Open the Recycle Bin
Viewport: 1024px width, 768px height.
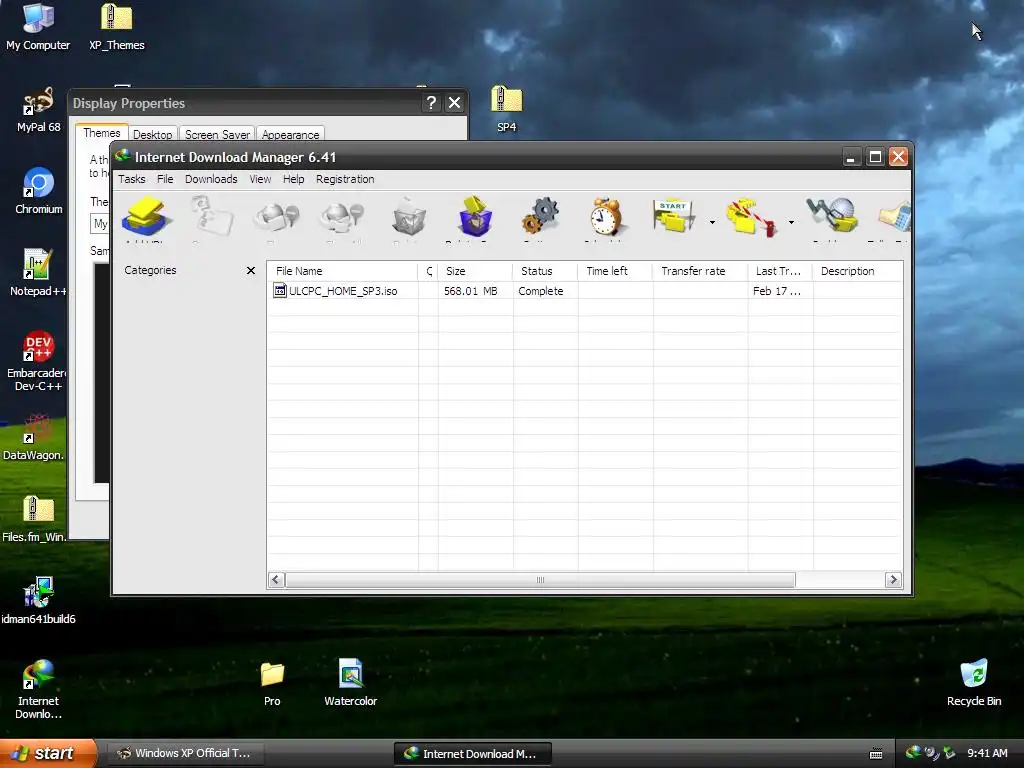tap(974, 683)
